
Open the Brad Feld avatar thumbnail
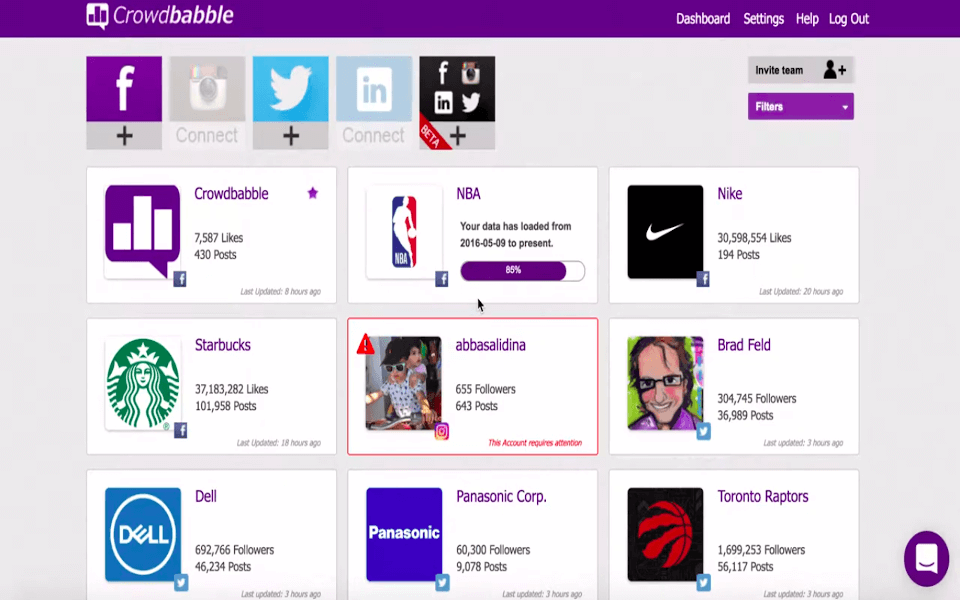coord(666,383)
